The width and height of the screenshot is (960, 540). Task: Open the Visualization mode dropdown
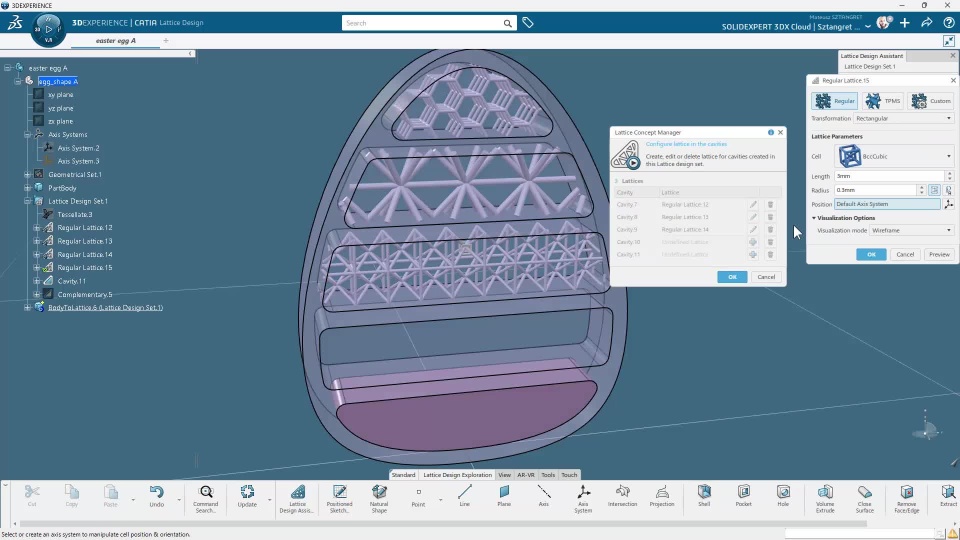tap(911, 230)
